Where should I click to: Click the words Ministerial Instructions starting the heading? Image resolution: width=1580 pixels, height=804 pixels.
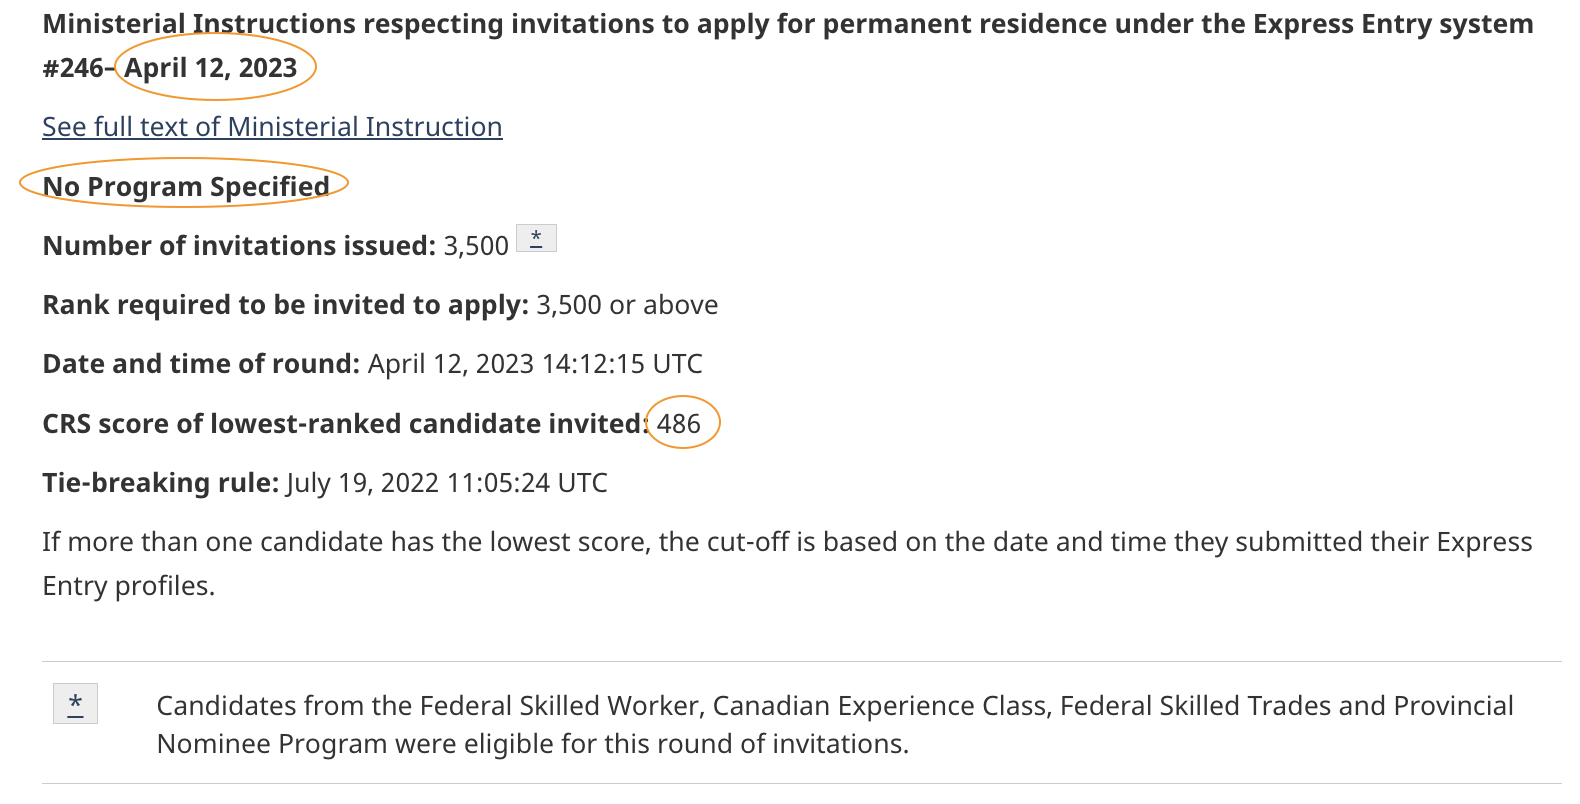tap(199, 24)
